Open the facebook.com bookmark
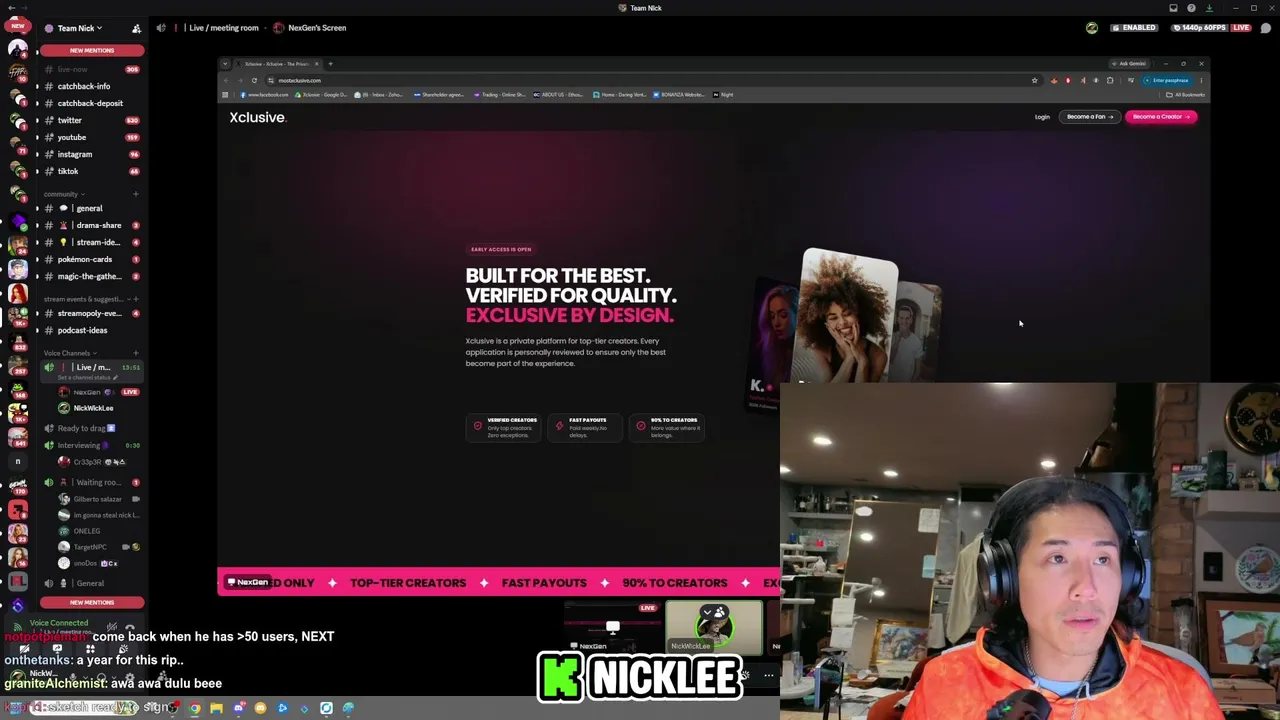The height and width of the screenshot is (720, 1280). (x=264, y=95)
